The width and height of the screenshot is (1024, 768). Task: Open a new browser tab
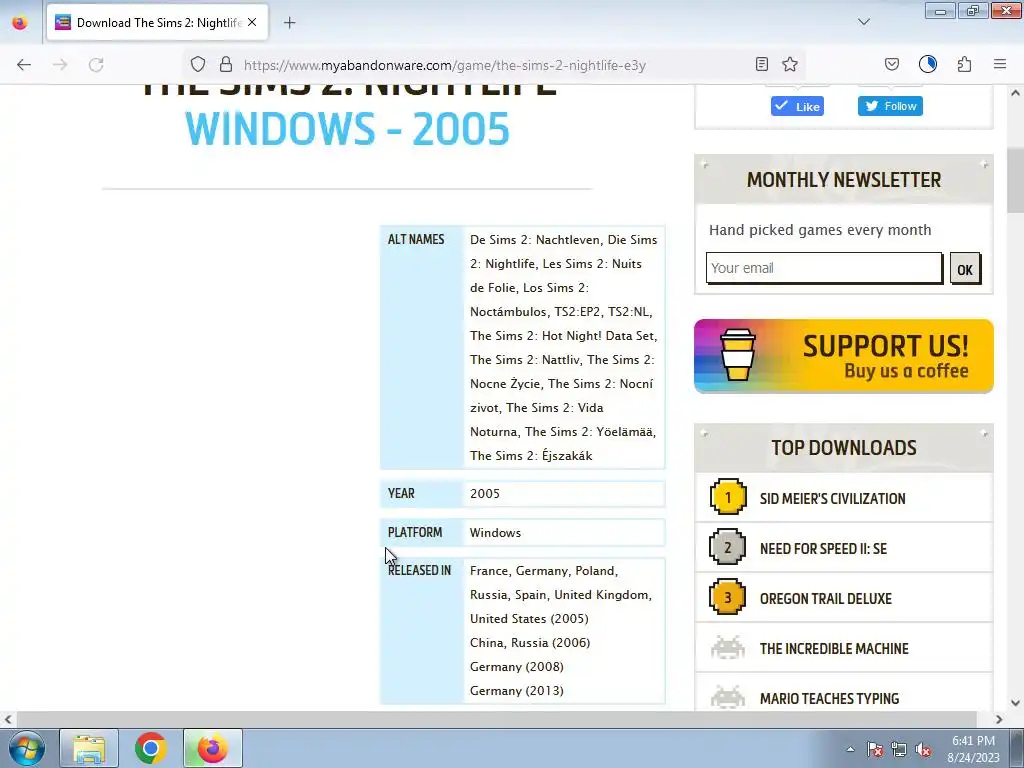click(289, 23)
